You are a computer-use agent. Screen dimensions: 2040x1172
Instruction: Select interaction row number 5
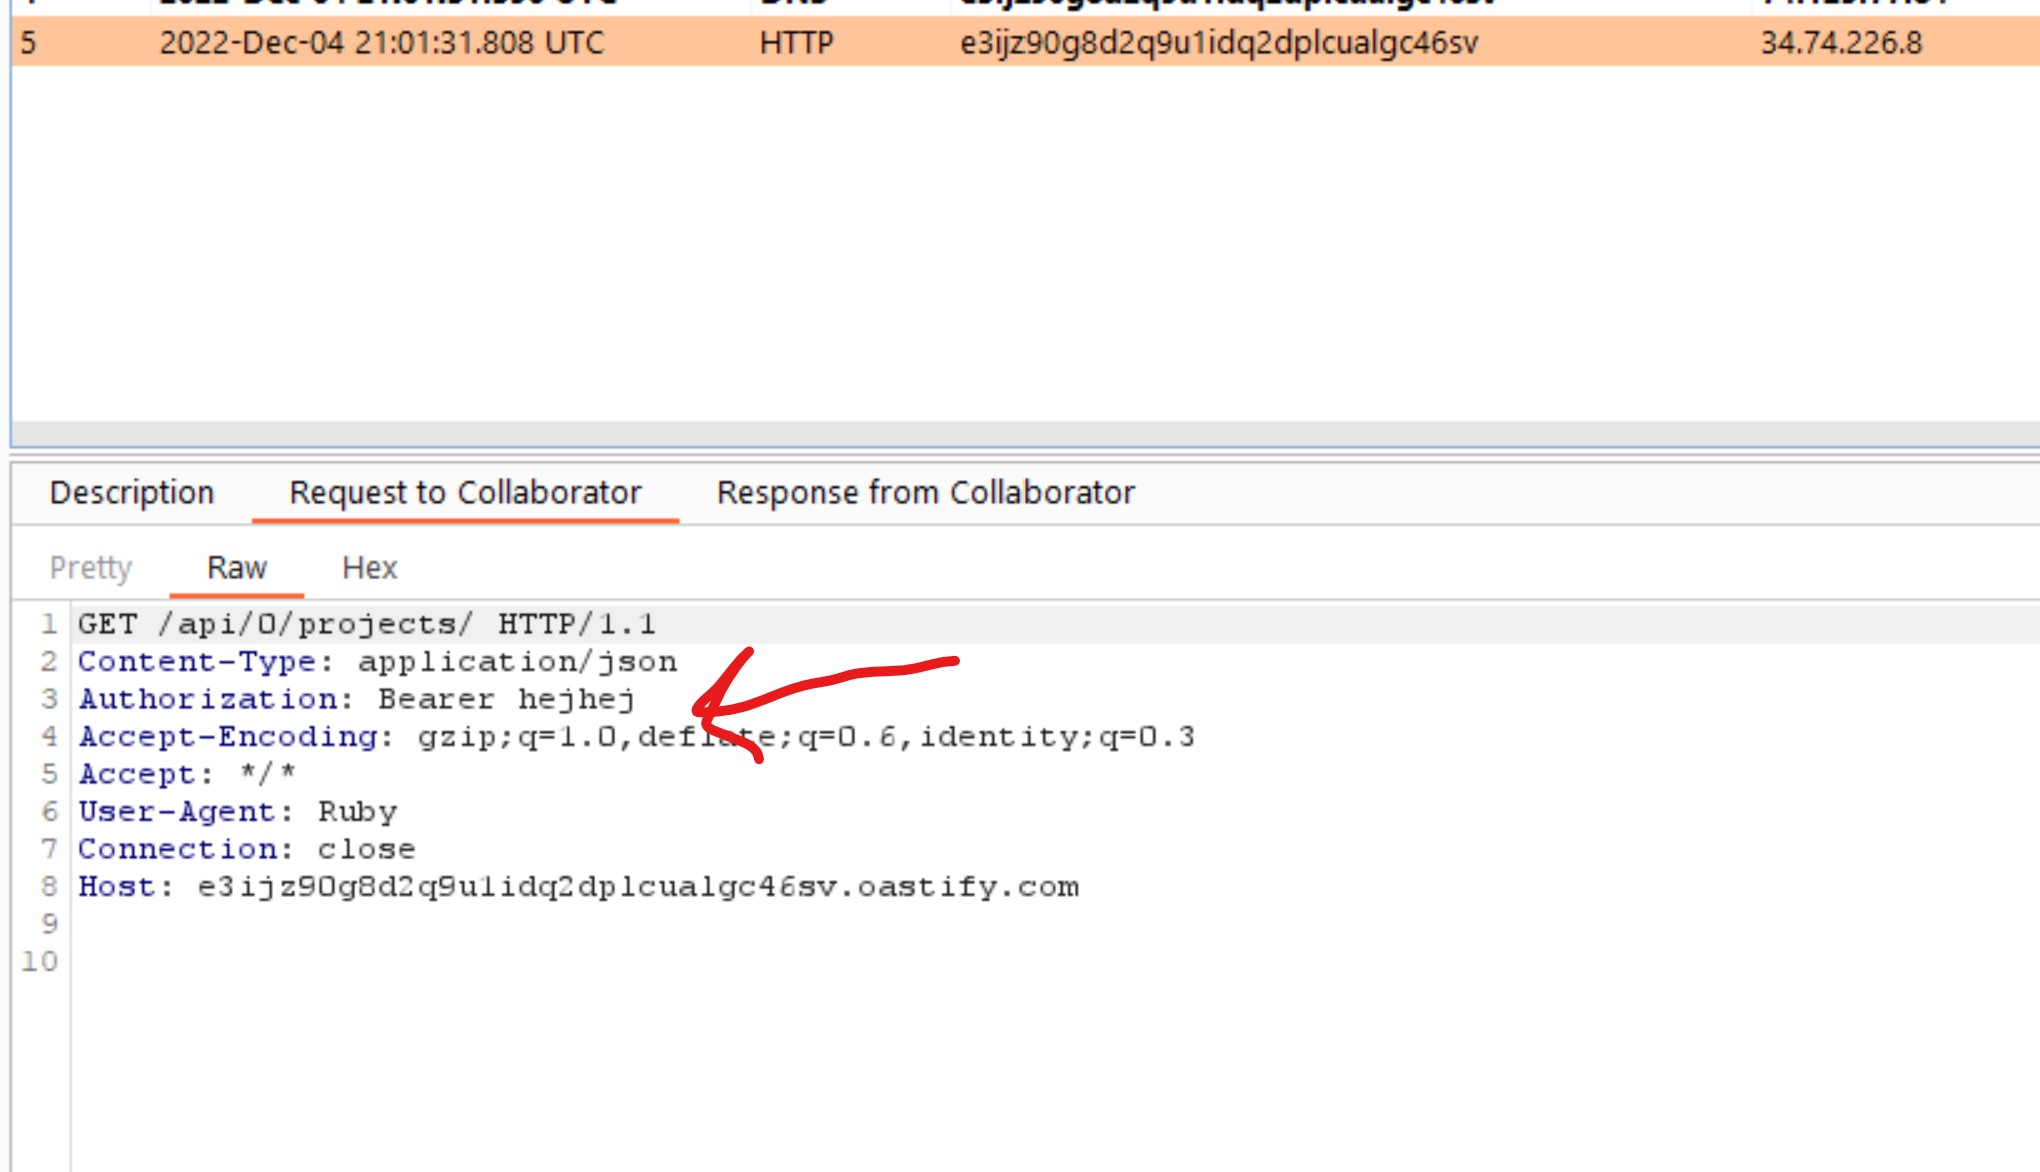point(29,43)
